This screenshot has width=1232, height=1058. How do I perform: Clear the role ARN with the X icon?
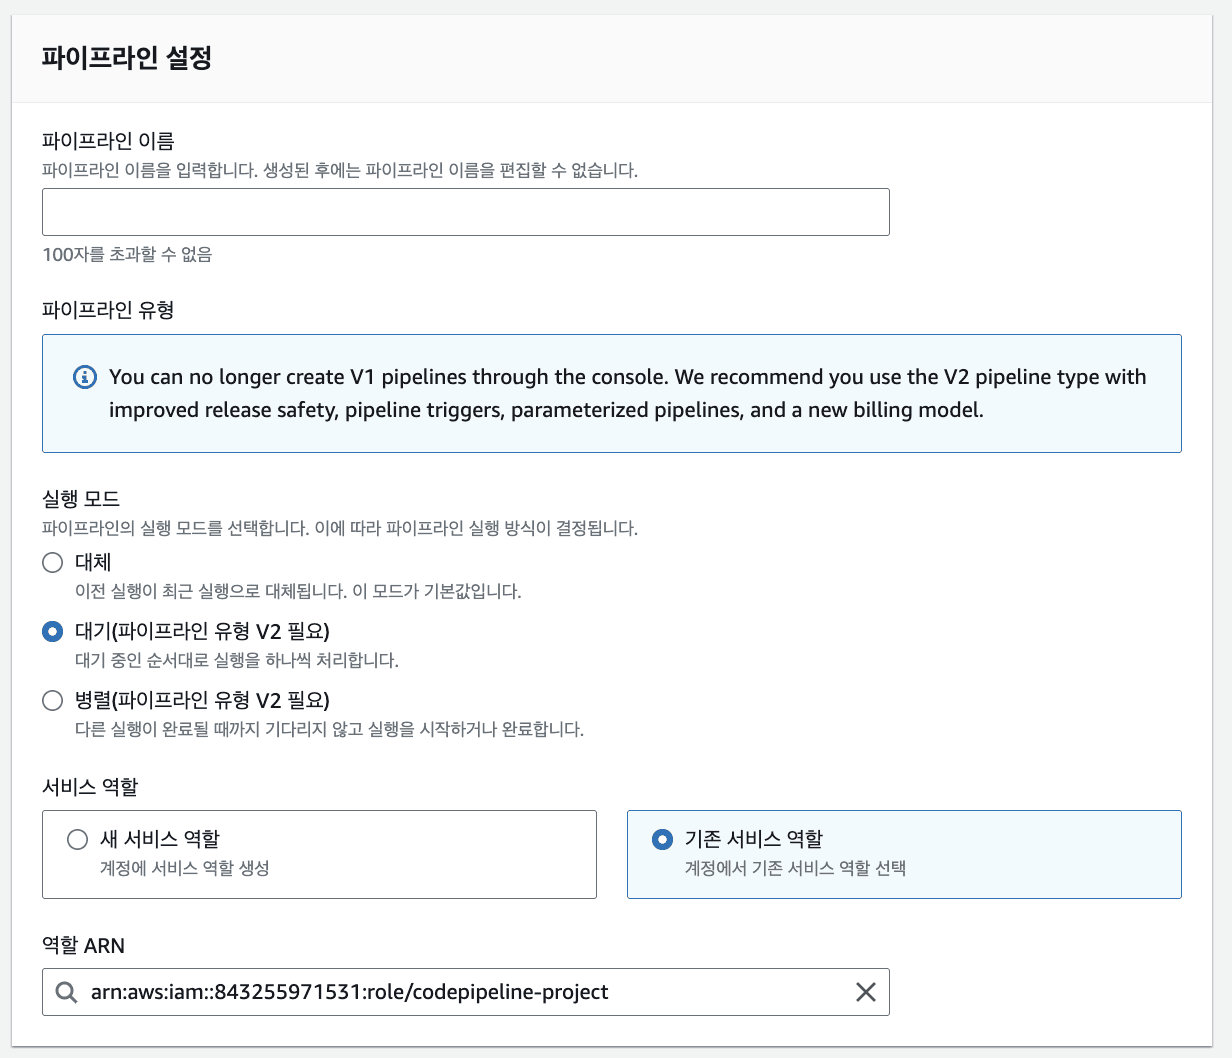[865, 992]
